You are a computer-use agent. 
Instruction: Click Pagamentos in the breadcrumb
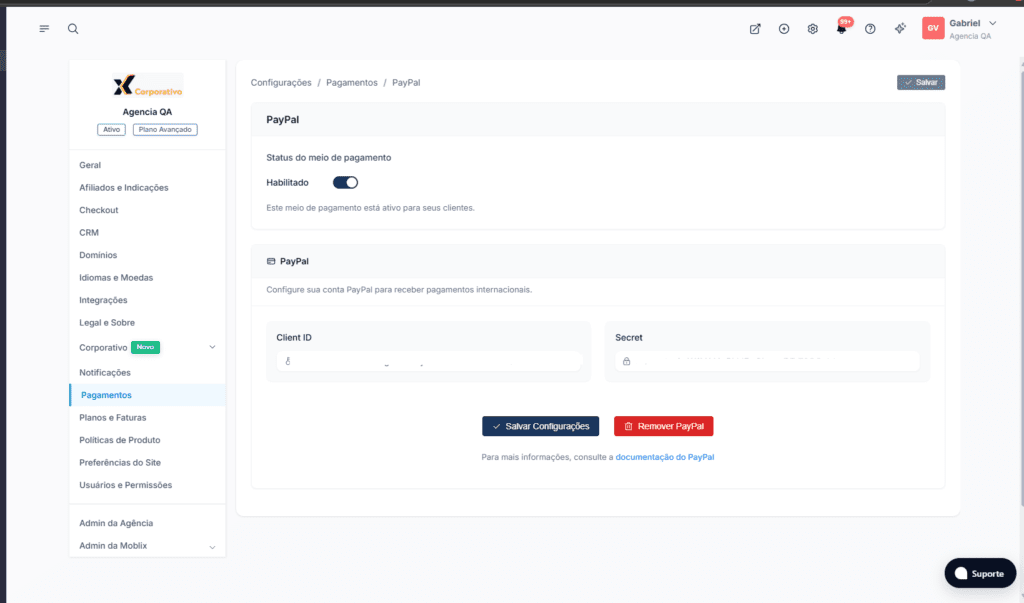point(352,83)
